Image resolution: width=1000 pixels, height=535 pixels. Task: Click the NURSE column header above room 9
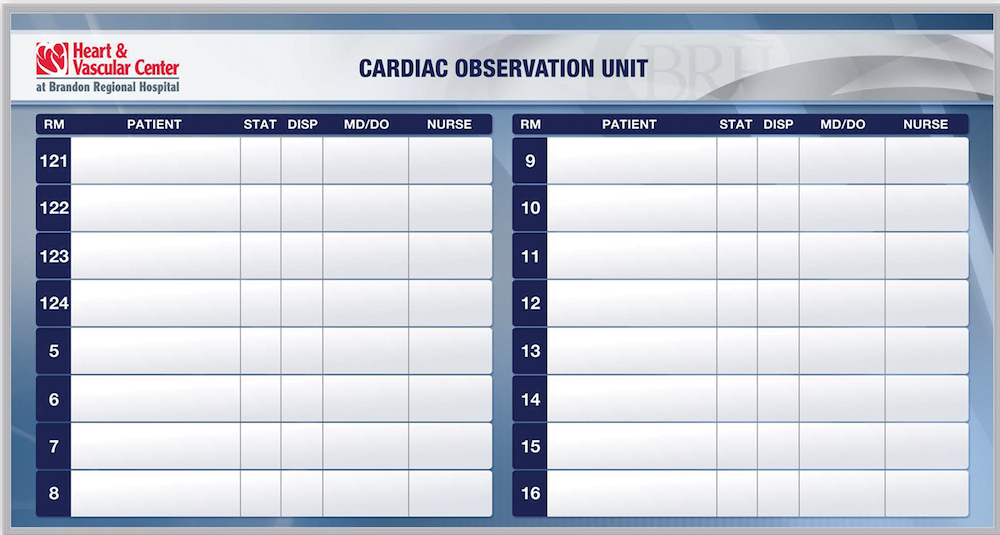pyautogui.click(x=925, y=125)
